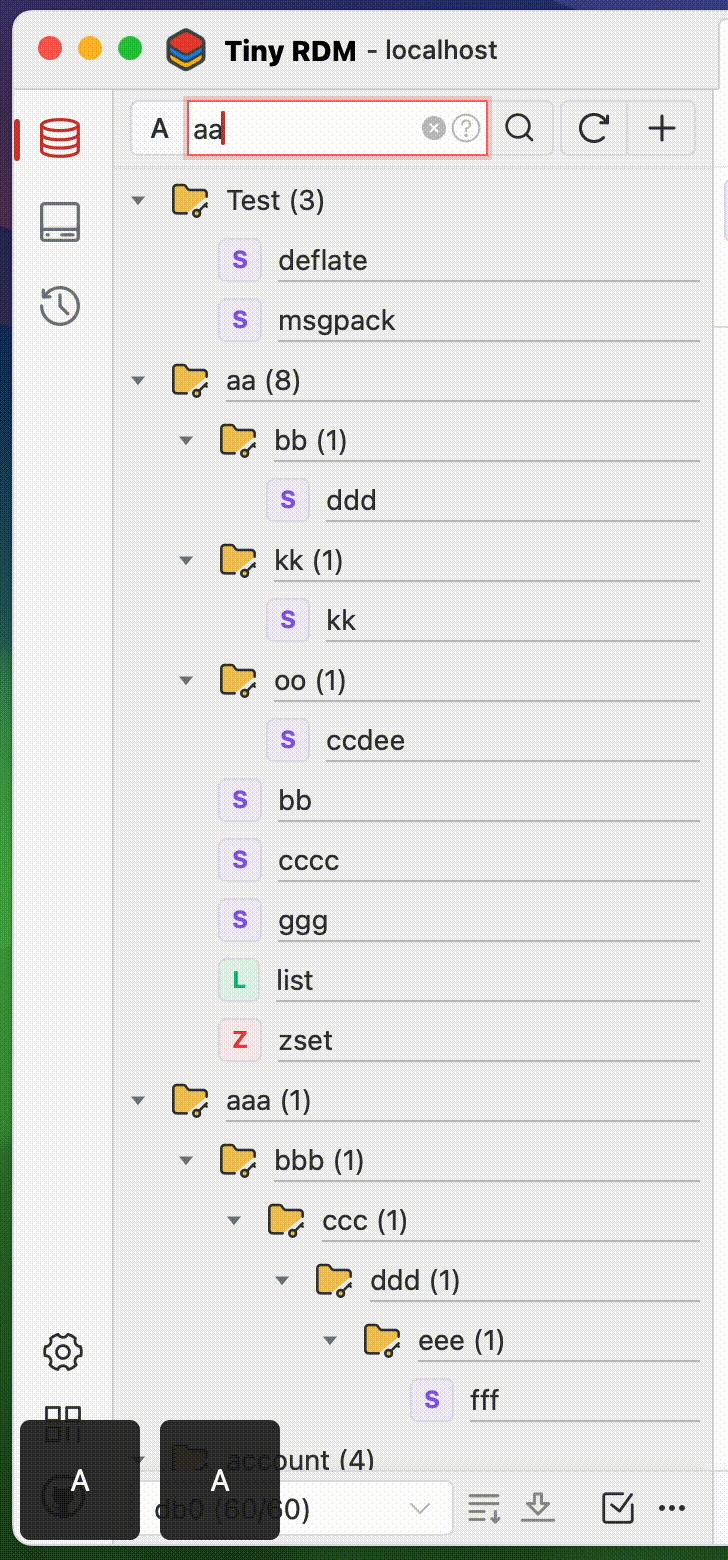The height and width of the screenshot is (1560, 728).
Task: Click the refresh keys icon
Action: (594, 129)
